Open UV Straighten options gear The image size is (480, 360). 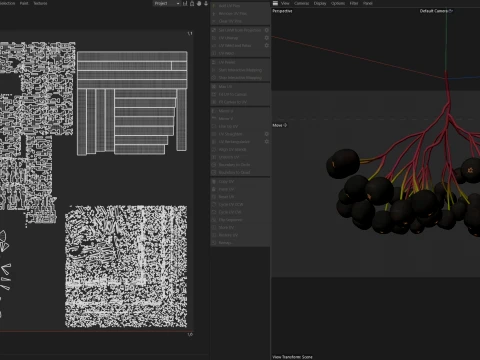point(266,134)
